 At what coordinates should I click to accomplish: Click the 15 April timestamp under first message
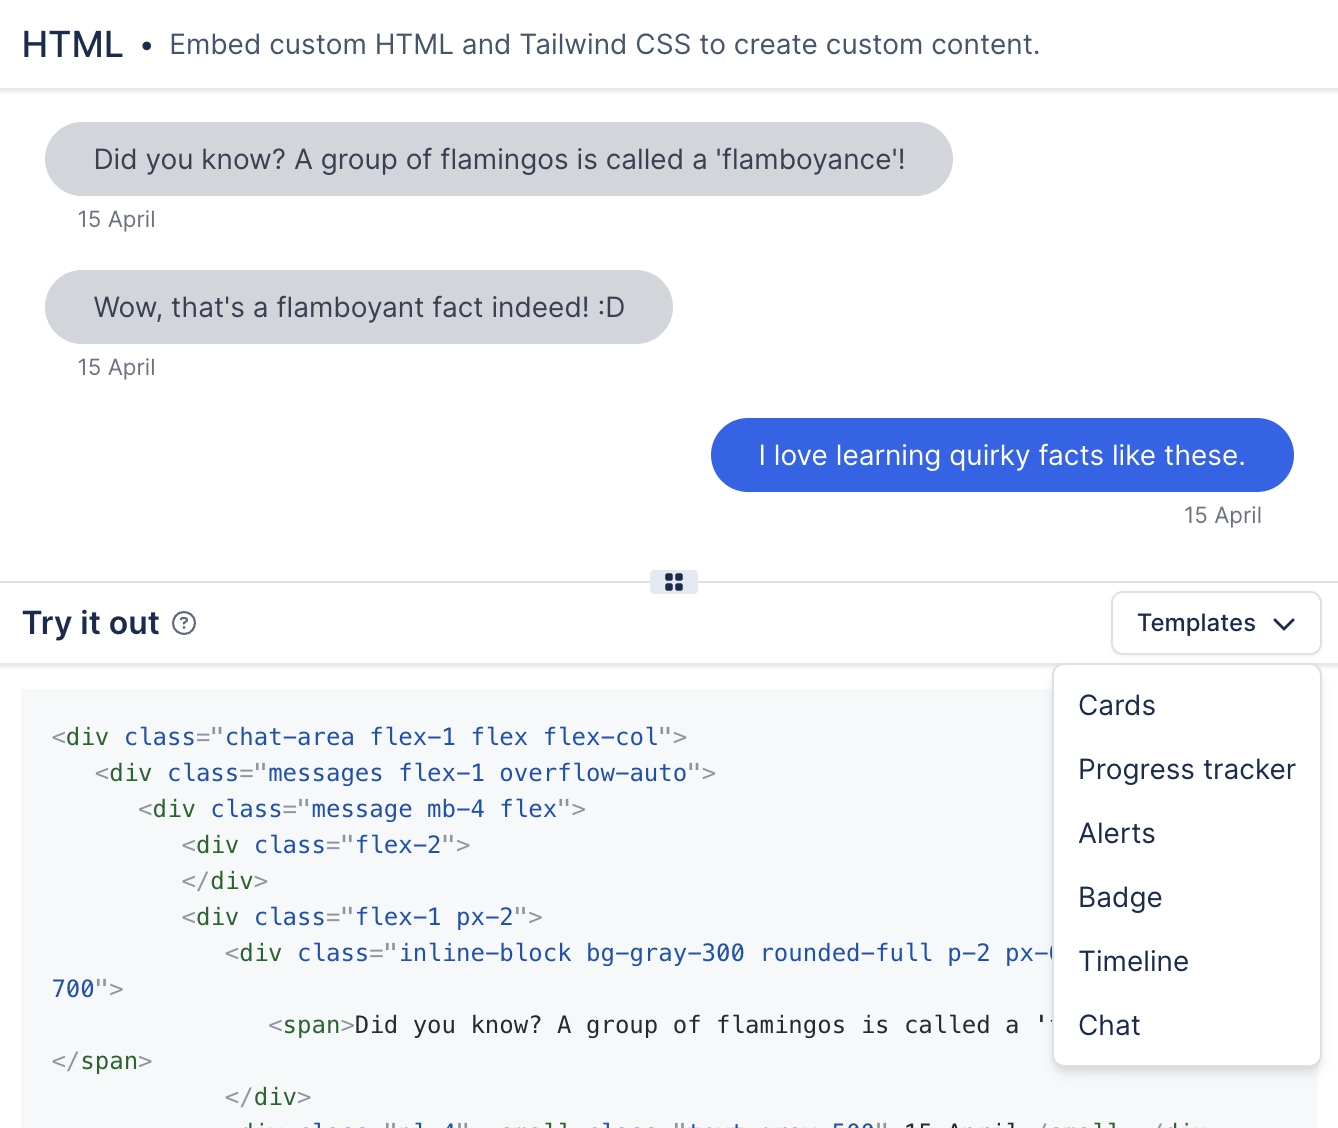(116, 219)
